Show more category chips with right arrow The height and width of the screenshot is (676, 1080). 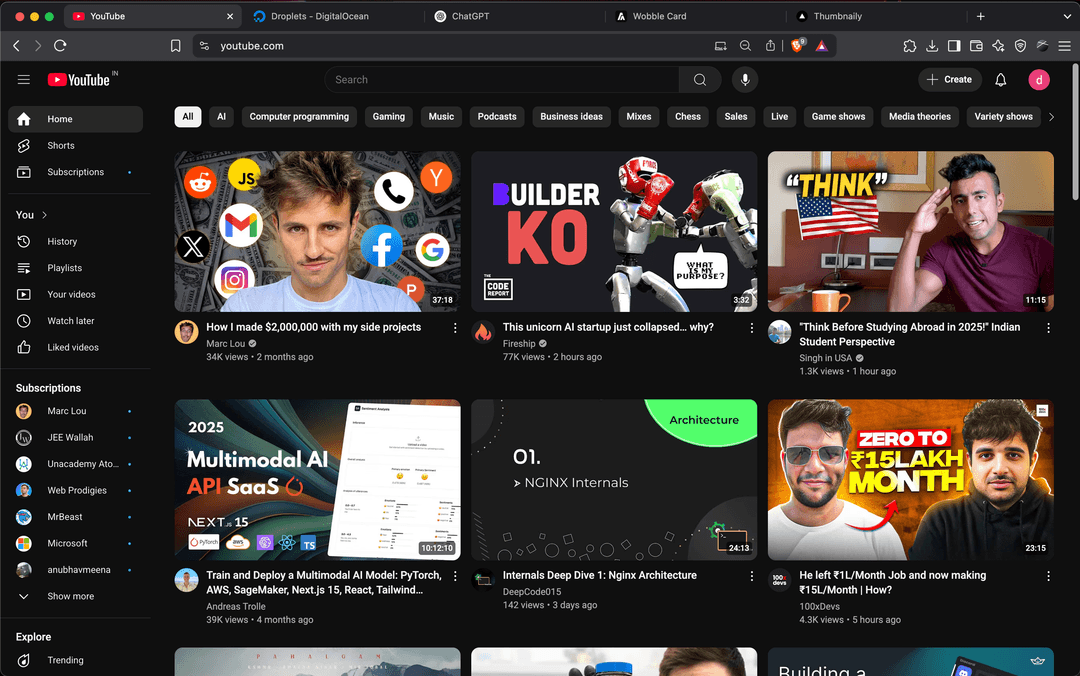pyautogui.click(x=1051, y=117)
